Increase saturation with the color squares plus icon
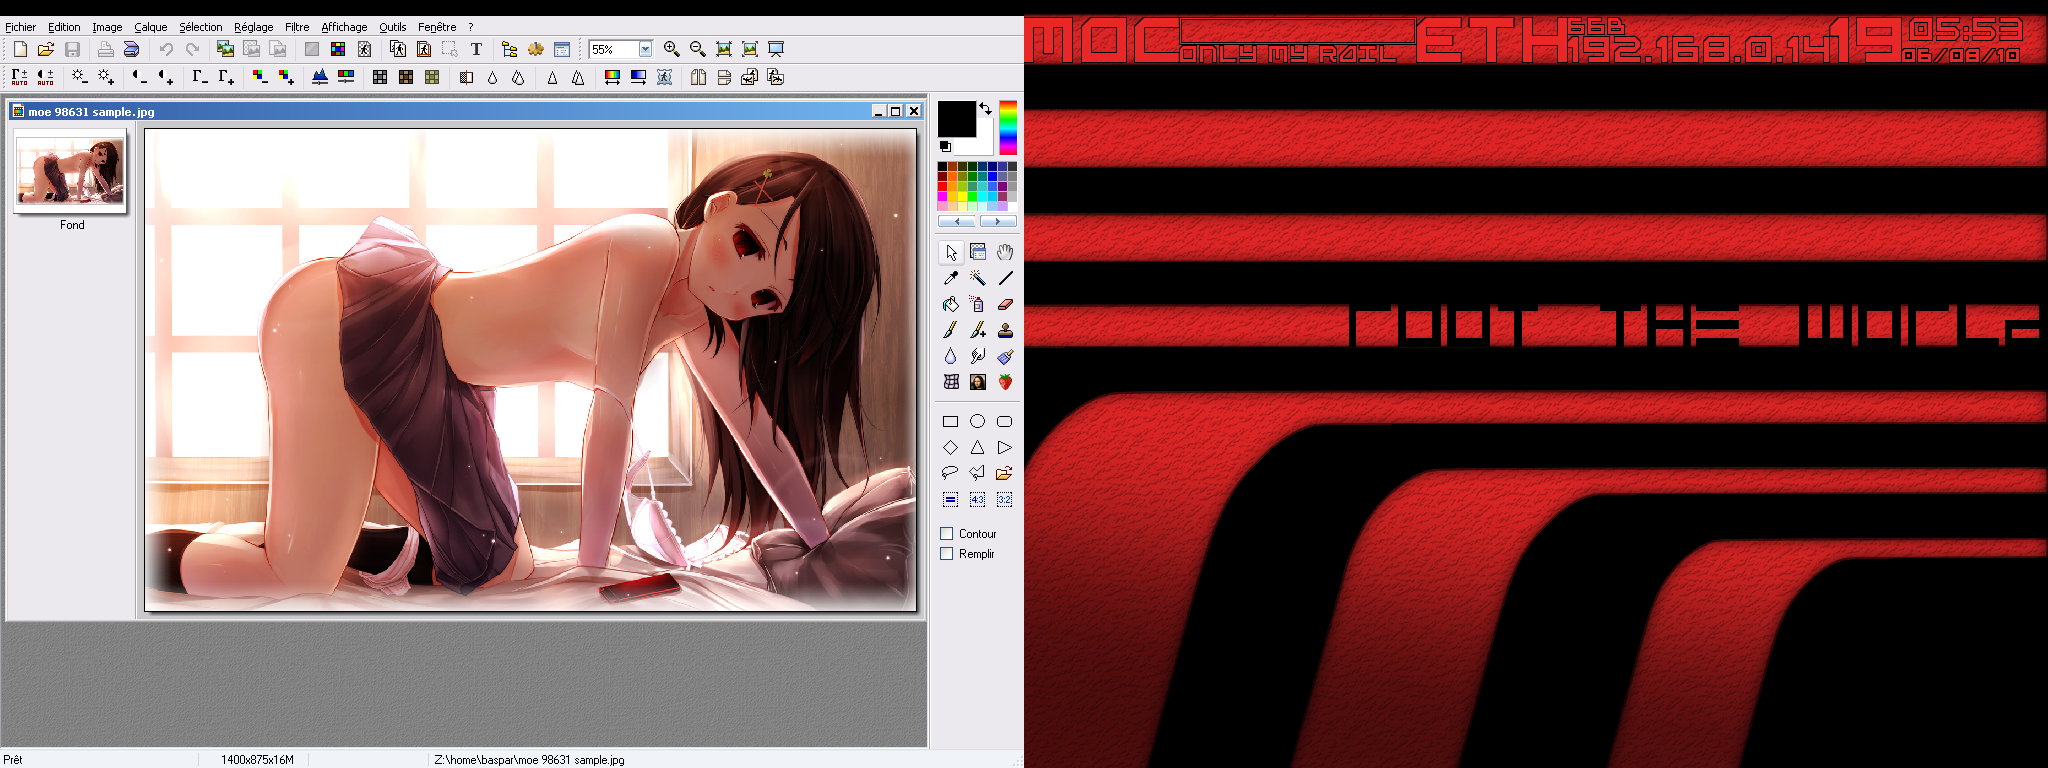 click(286, 77)
